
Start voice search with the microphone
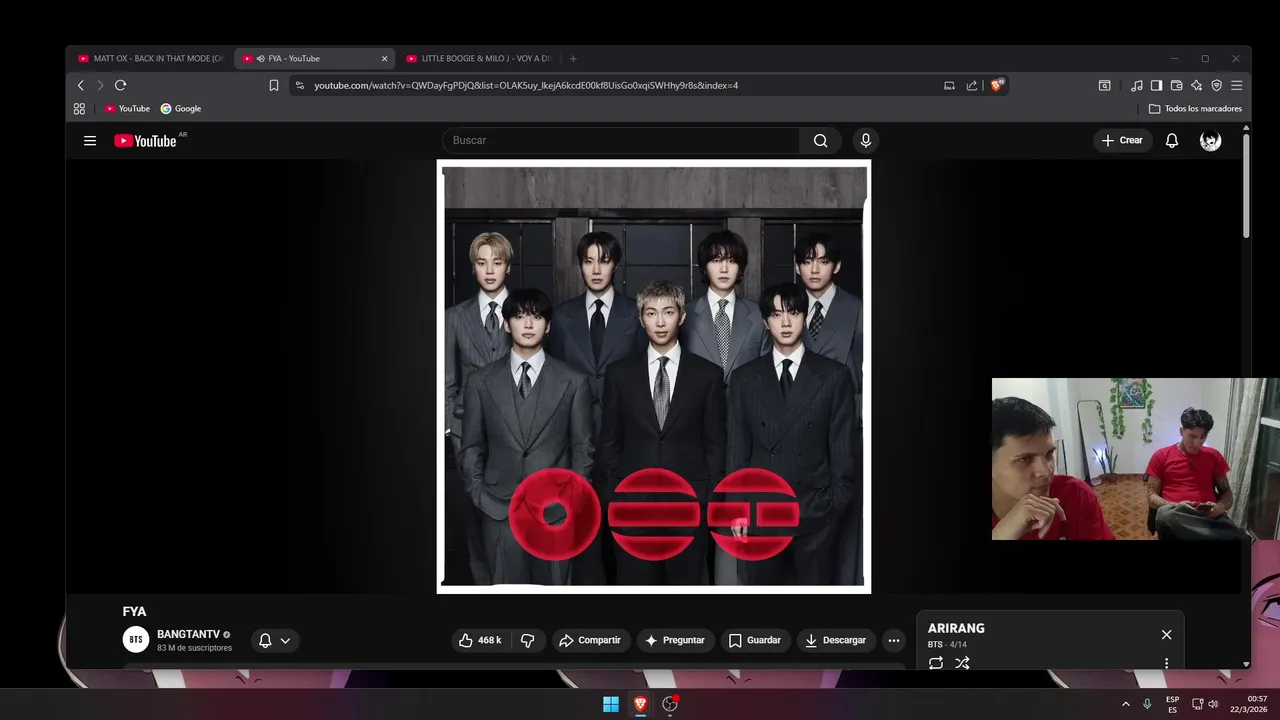click(866, 141)
